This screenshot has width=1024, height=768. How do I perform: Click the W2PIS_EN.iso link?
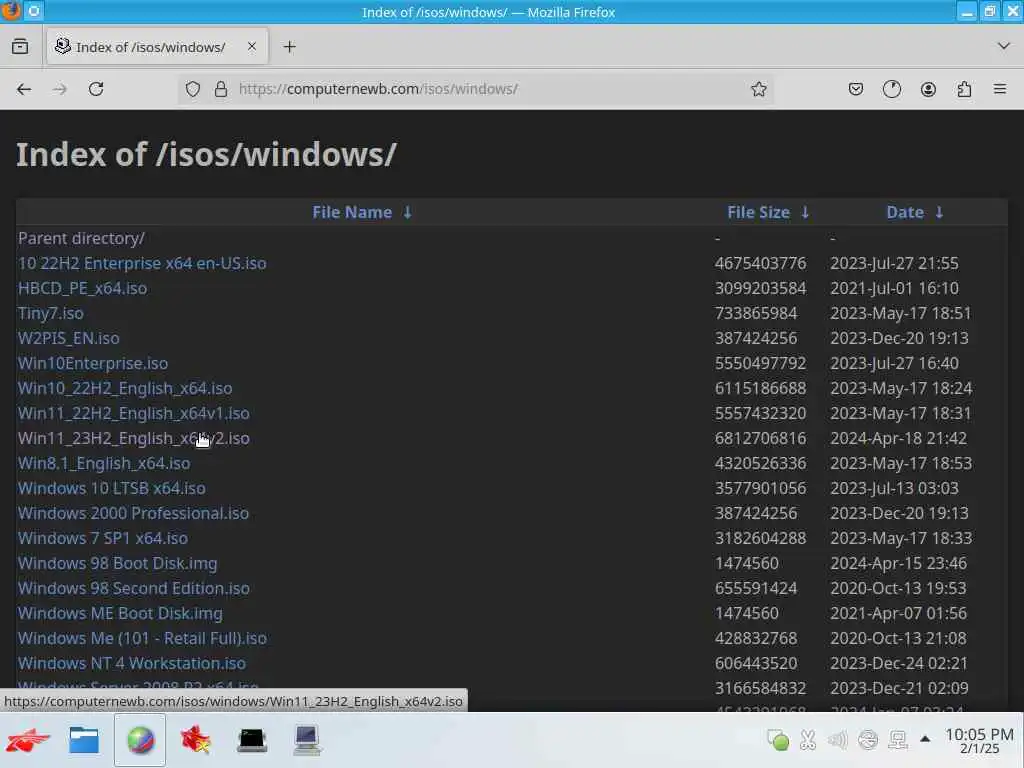pos(69,338)
